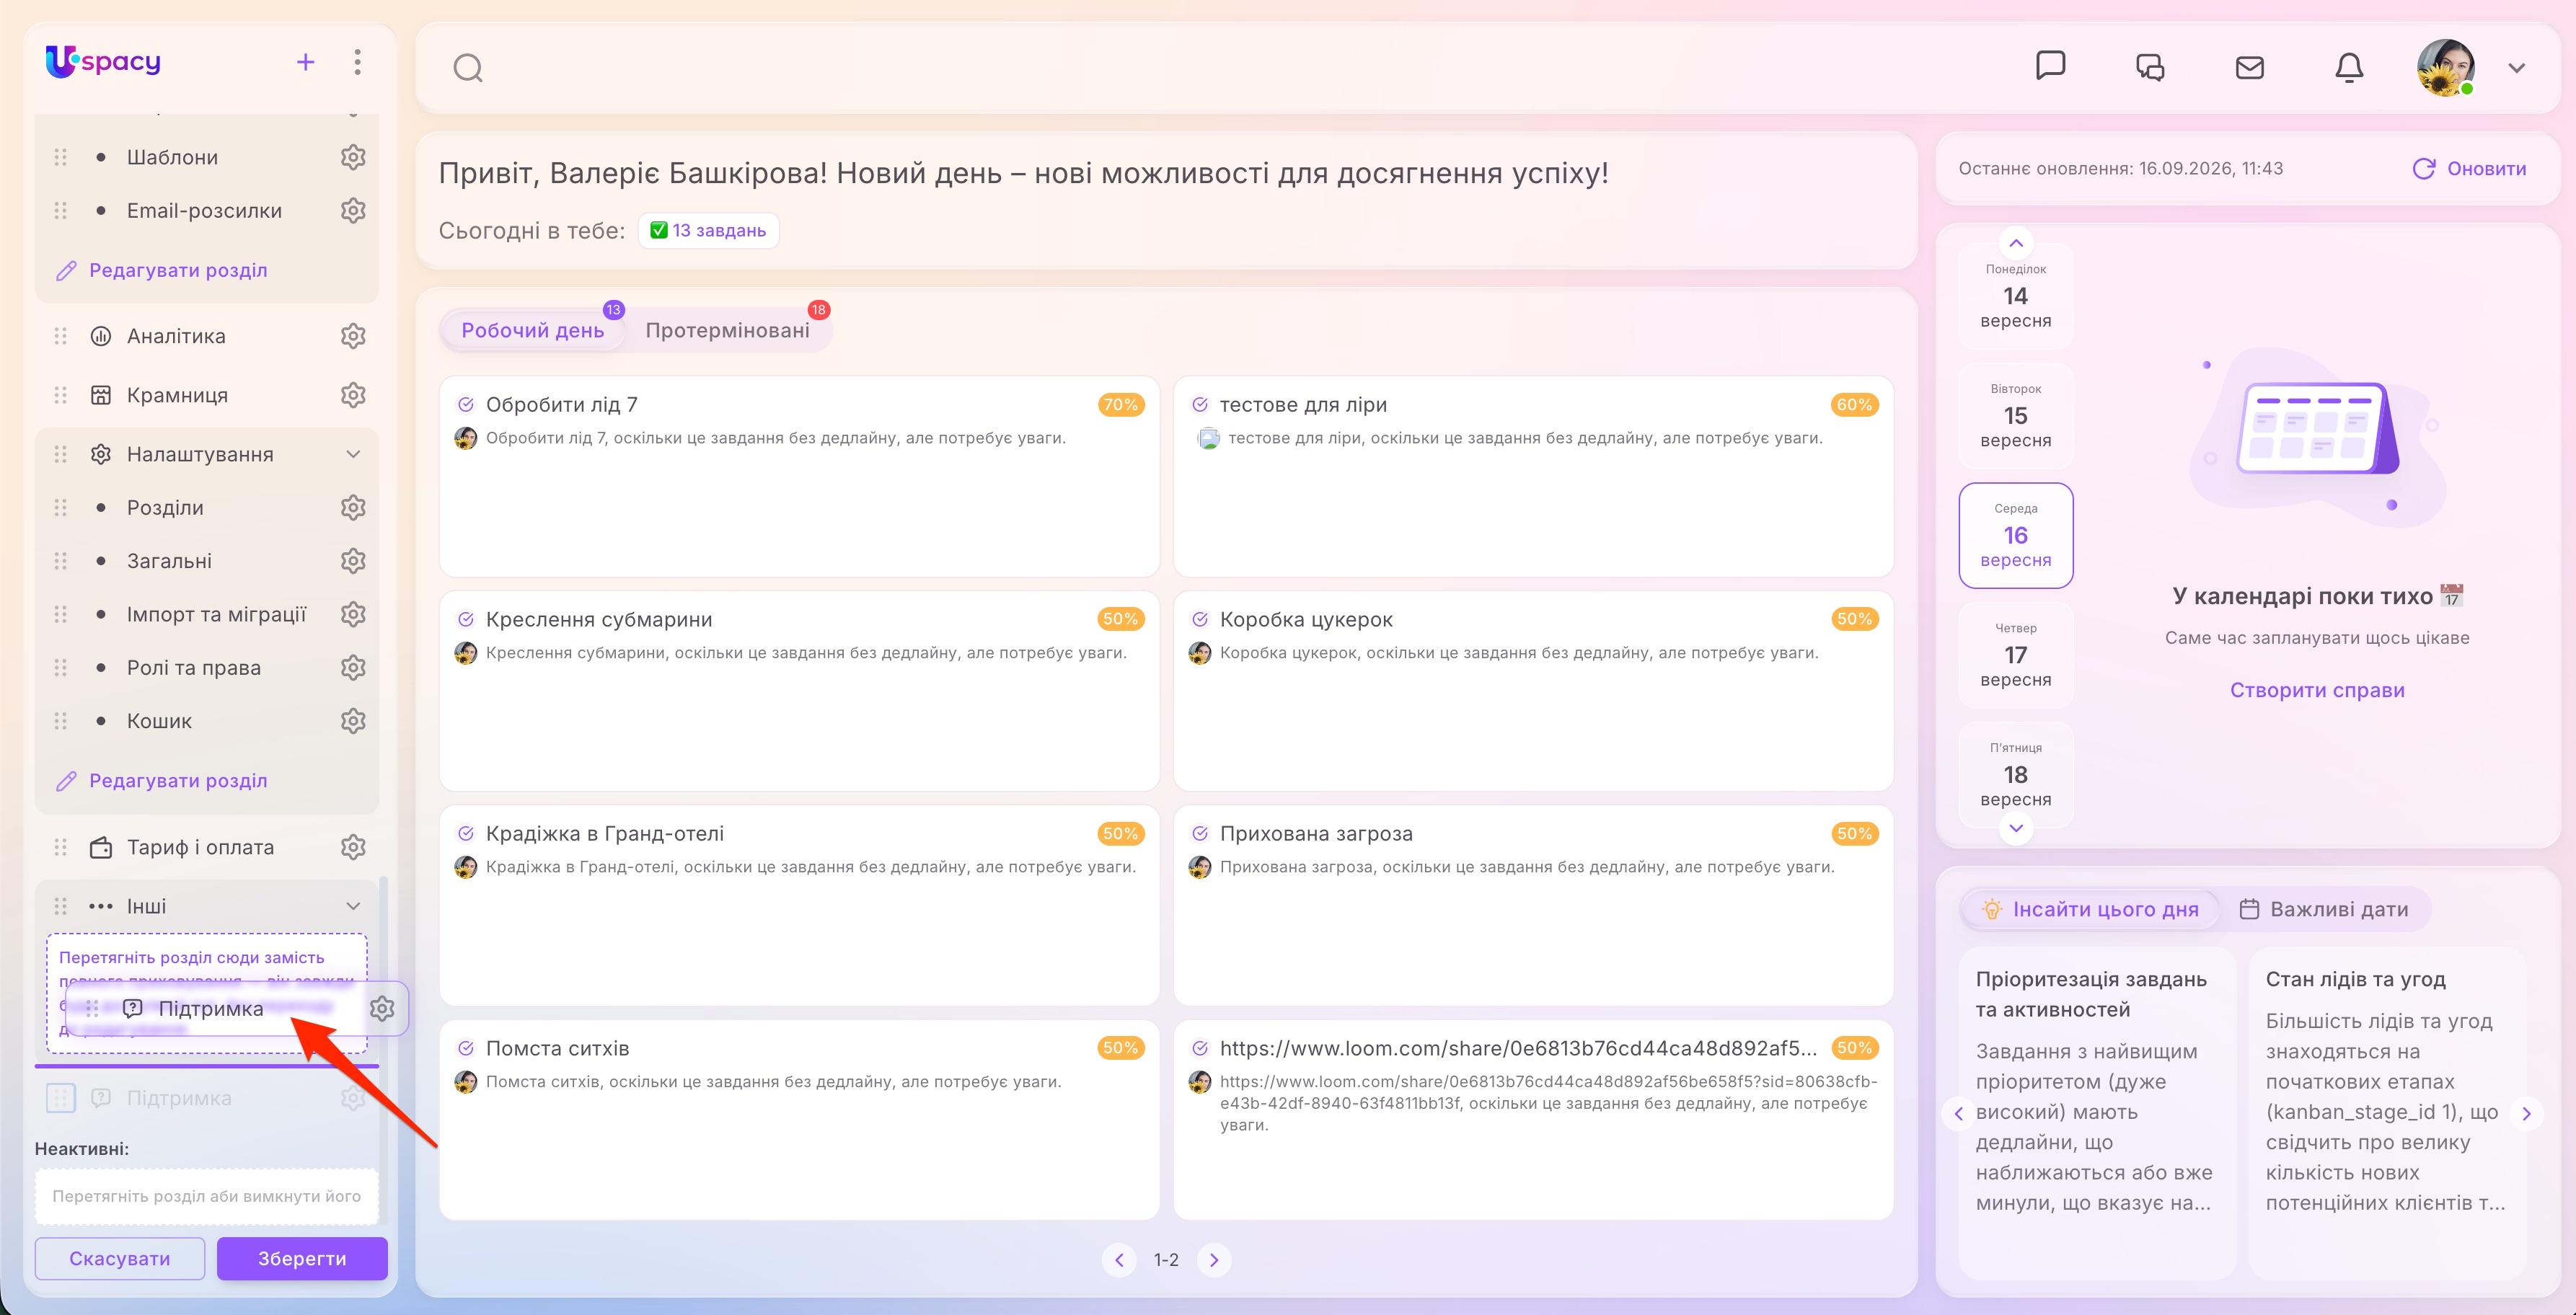Toggle completion check on Помста ситхів
Viewport: 2576px width, 1315px height.
pos(466,1048)
